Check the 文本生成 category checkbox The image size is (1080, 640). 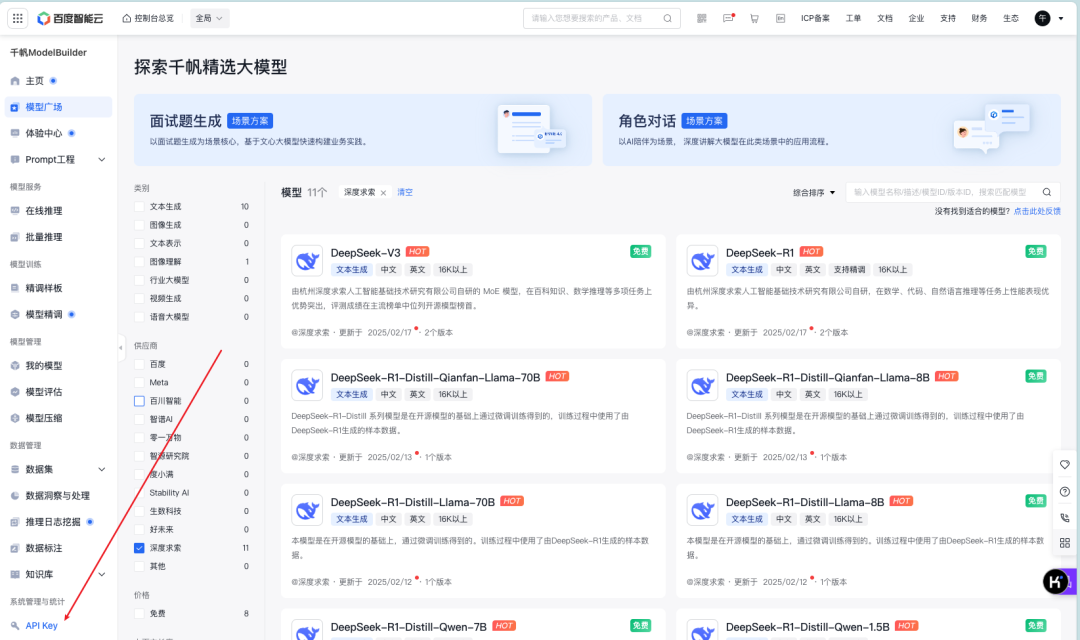(x=139, y=207)
